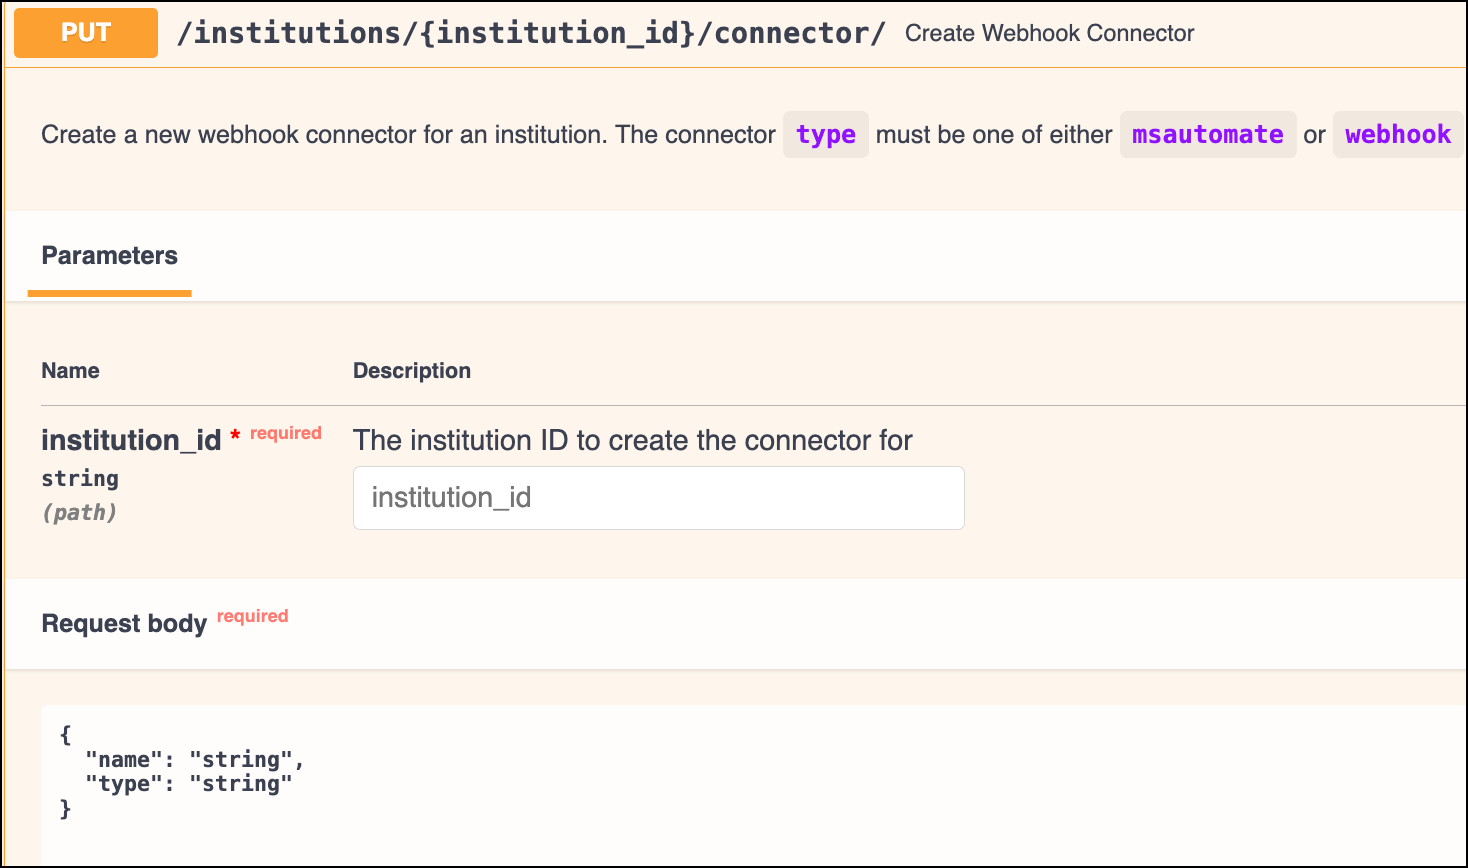
Task: Click the italic "(path)" location label
Action: pyautogui.click(x=79, y=513)
